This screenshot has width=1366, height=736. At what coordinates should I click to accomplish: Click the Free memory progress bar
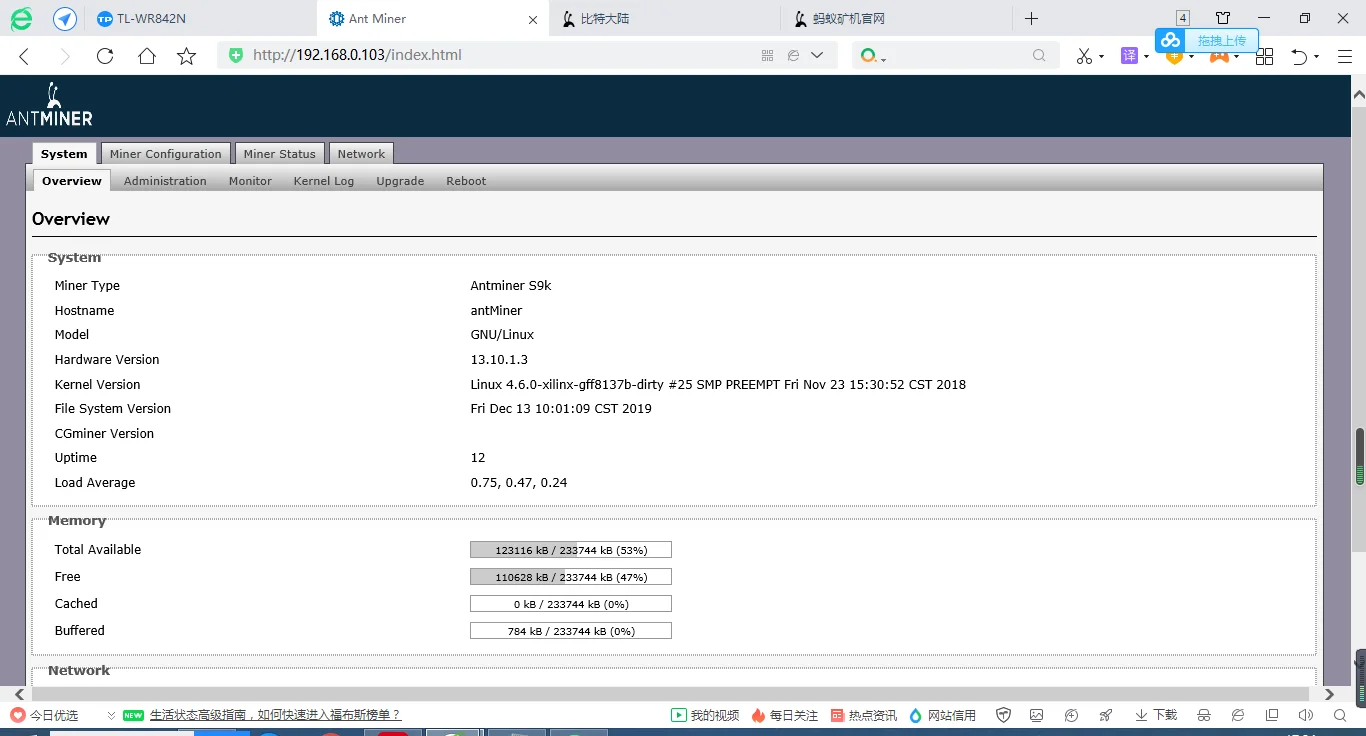571,577
